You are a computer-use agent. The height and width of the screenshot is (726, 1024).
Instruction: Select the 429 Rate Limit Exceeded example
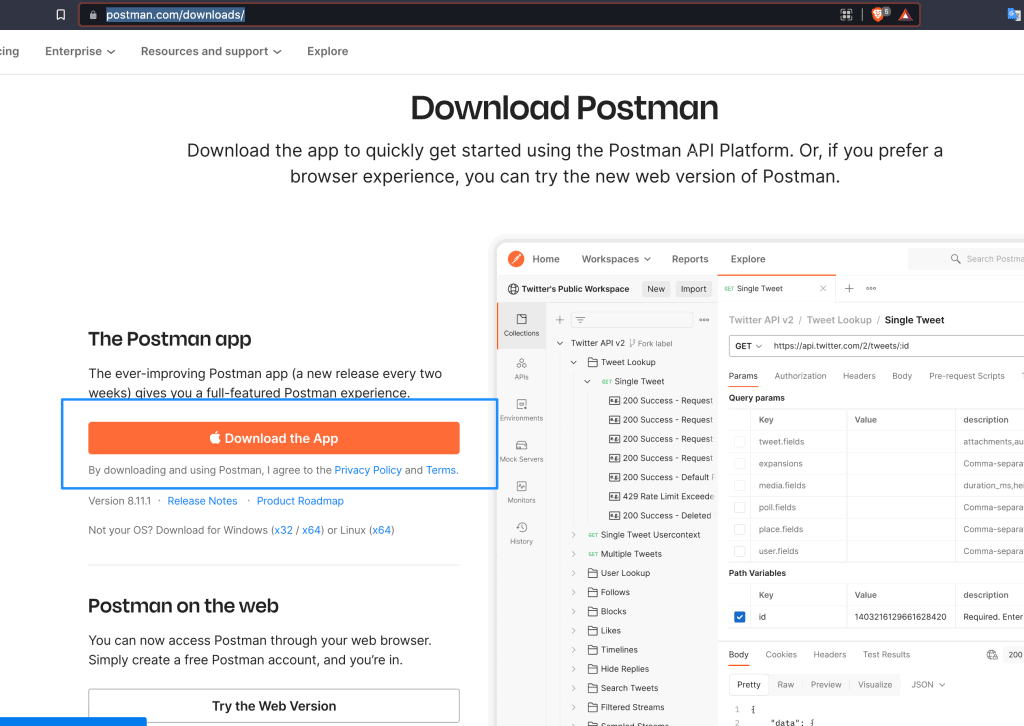click(662, 496)
